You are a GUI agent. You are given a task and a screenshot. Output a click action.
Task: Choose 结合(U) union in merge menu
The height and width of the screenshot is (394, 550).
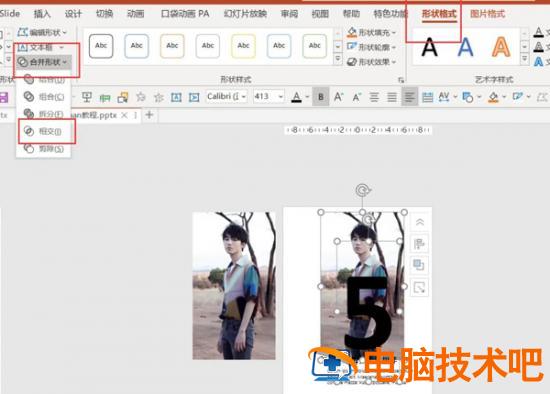44,80
